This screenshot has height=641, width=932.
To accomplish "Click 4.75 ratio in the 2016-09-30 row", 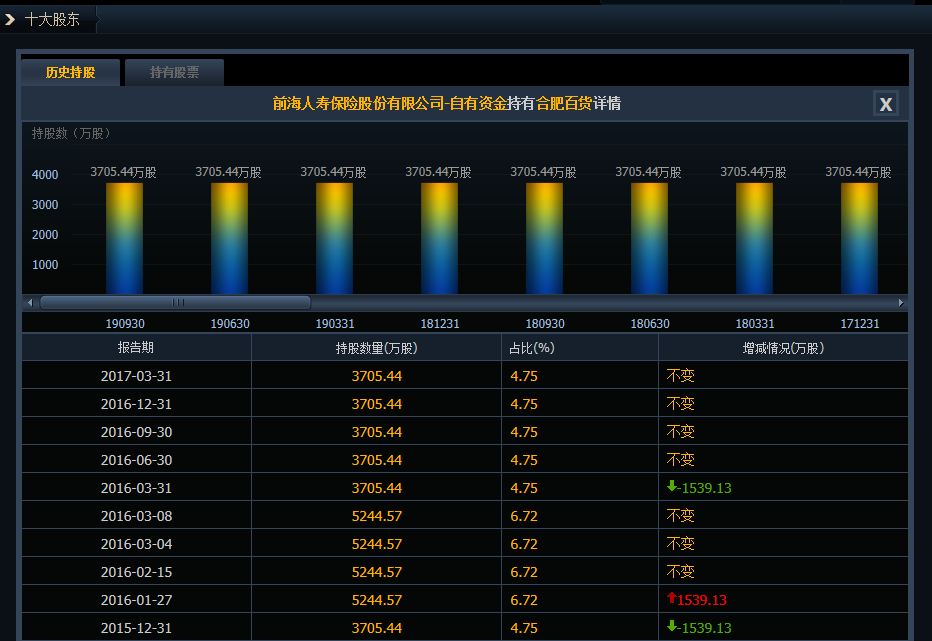I will (x=524, y=432).
